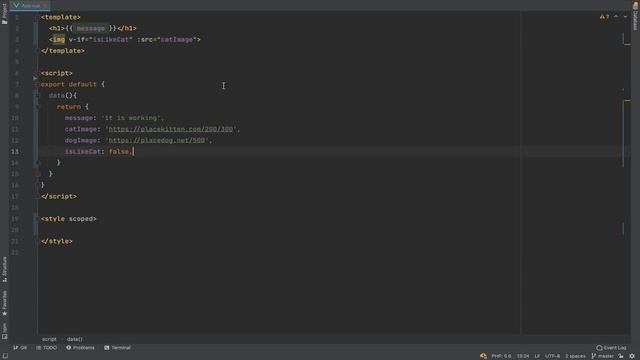640x360 pixels.
Task: Click the opening style scoped tag
Action: 69,219
